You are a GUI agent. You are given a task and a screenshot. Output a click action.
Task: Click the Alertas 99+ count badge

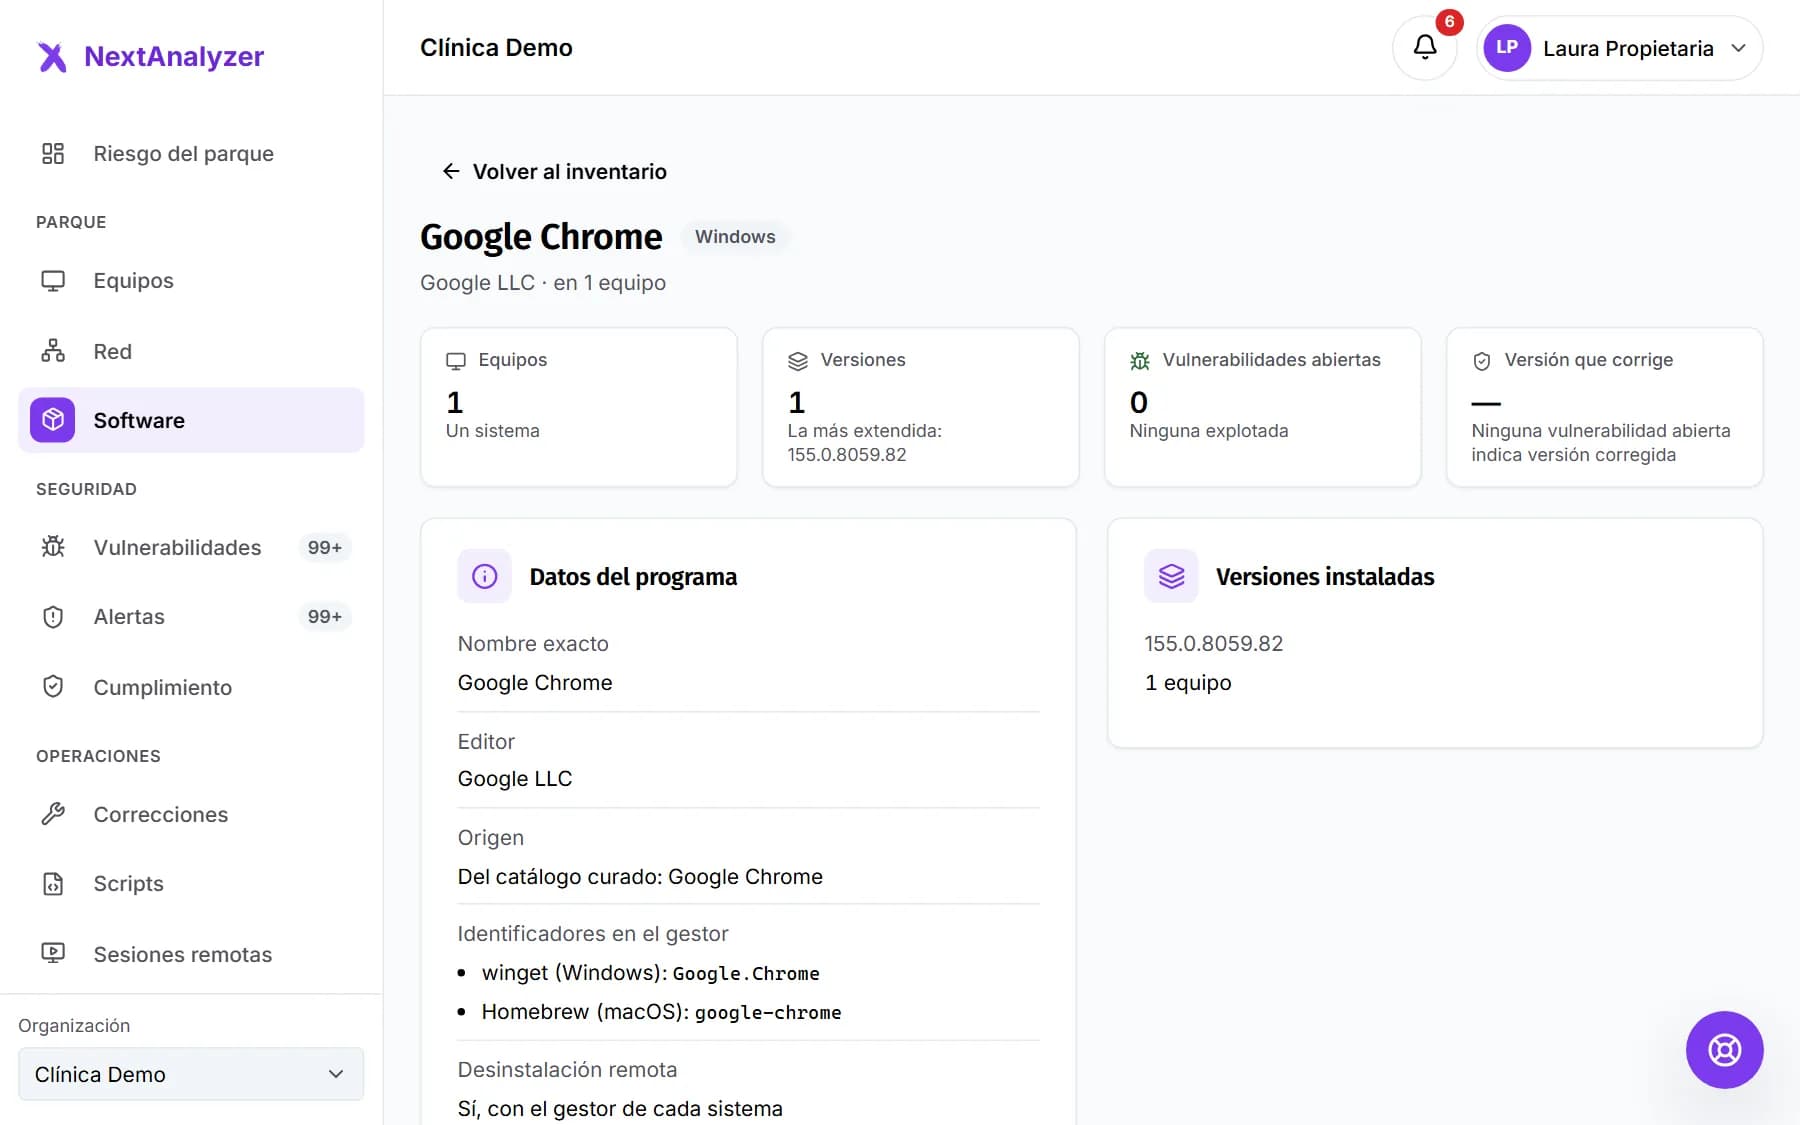(324, 617)
